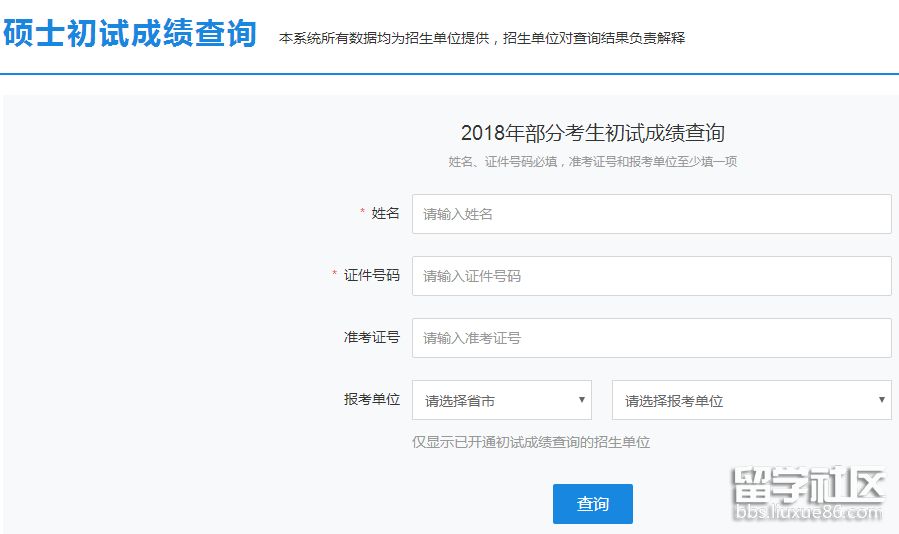The image size is (899, 534).
Task: Click the 硕士初试成绩查询 page title
Action: pyautogui.click(x=130, y=33)
